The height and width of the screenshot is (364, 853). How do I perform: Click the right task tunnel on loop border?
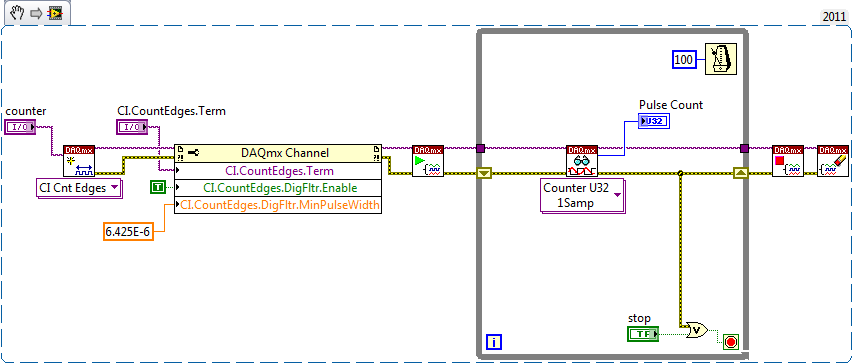pos(744,148)
